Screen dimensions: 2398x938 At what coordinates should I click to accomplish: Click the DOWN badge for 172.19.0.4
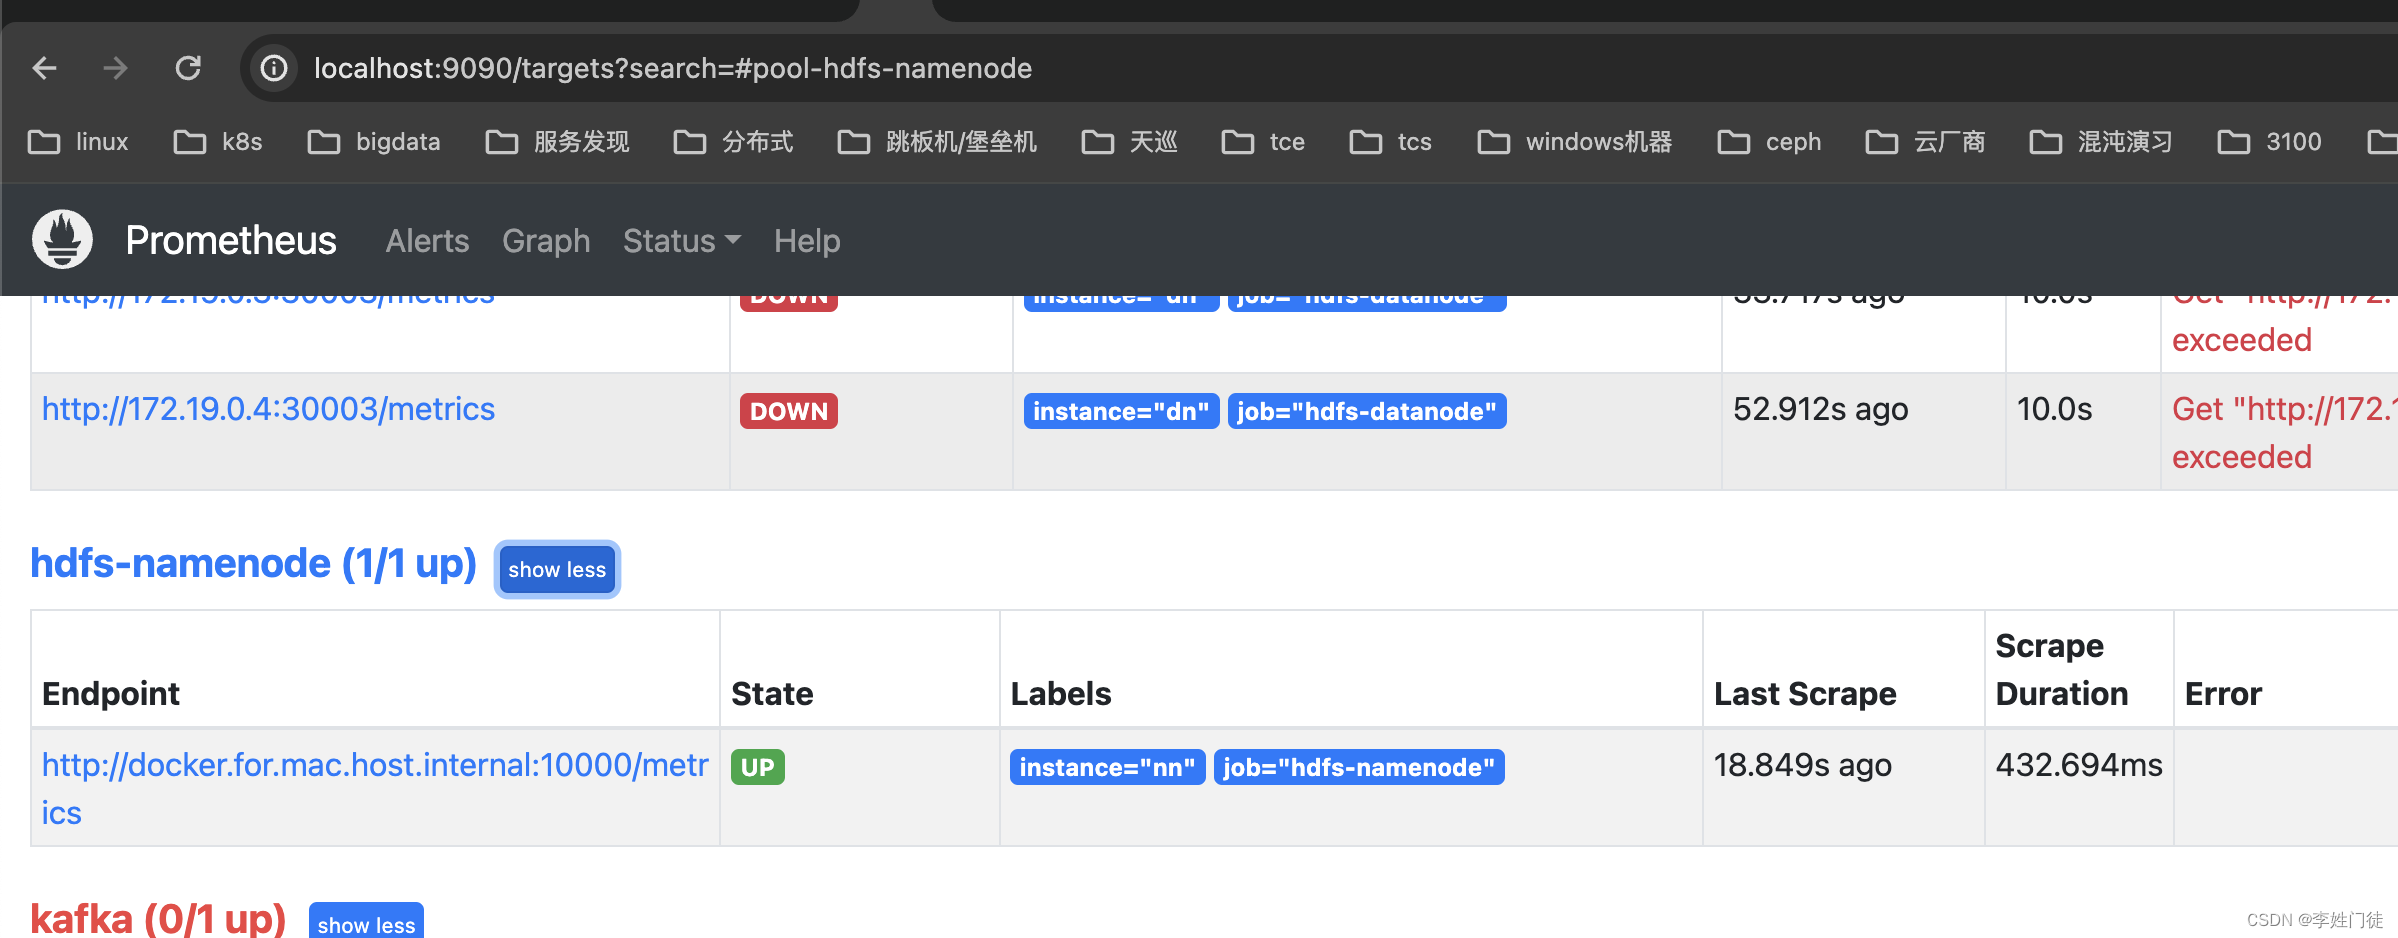pos(788,411)
